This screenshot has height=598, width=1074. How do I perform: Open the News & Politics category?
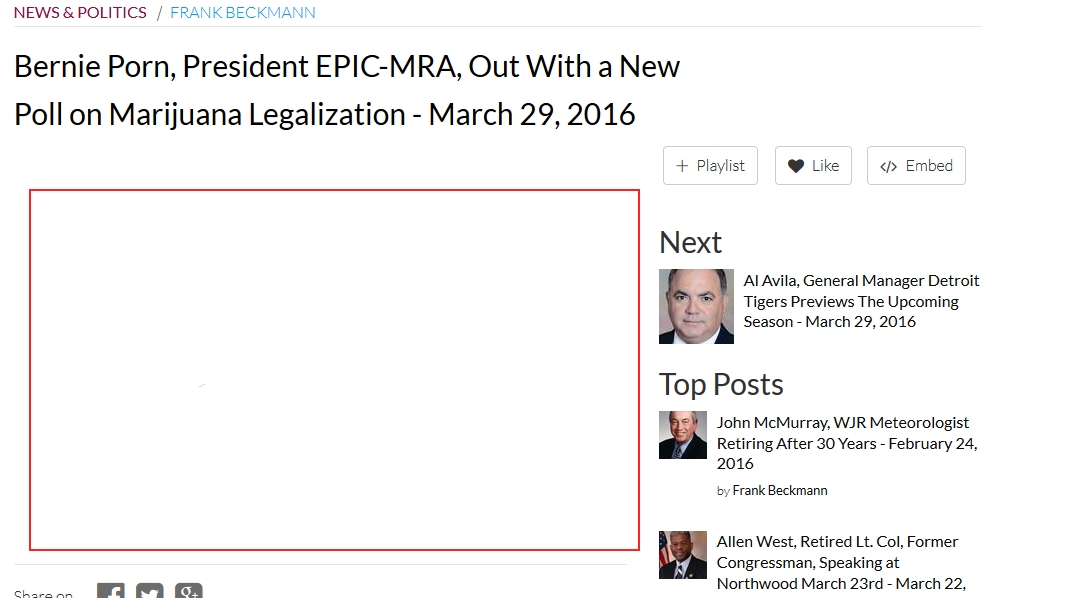(x=80, y=12)
